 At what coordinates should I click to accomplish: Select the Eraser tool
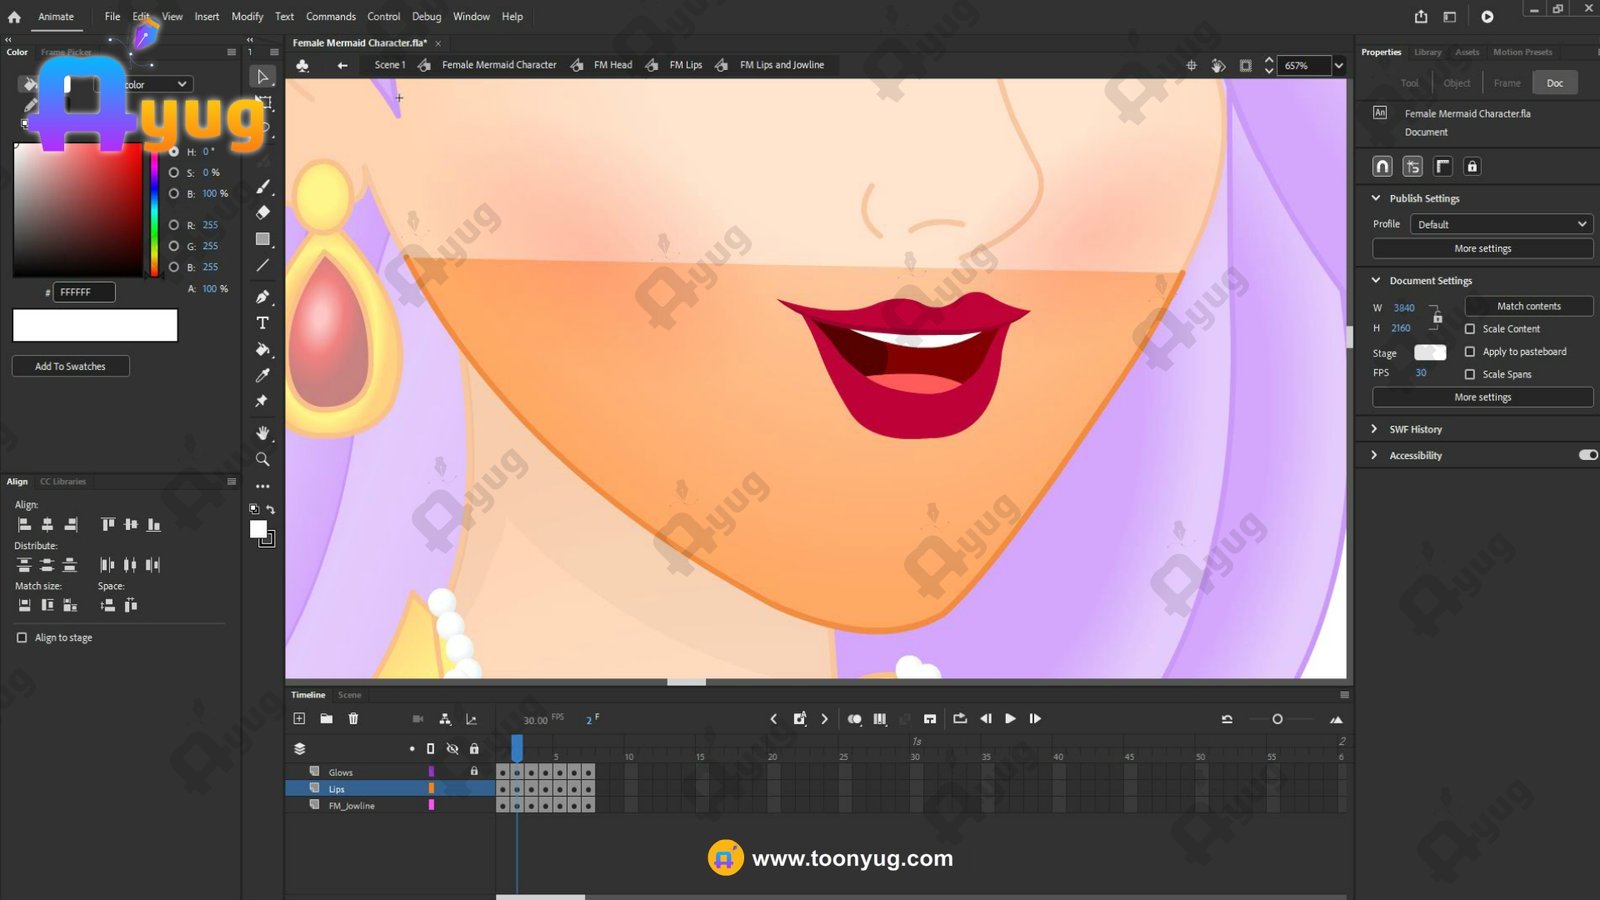pyautogui.click(x=262, y=212)
